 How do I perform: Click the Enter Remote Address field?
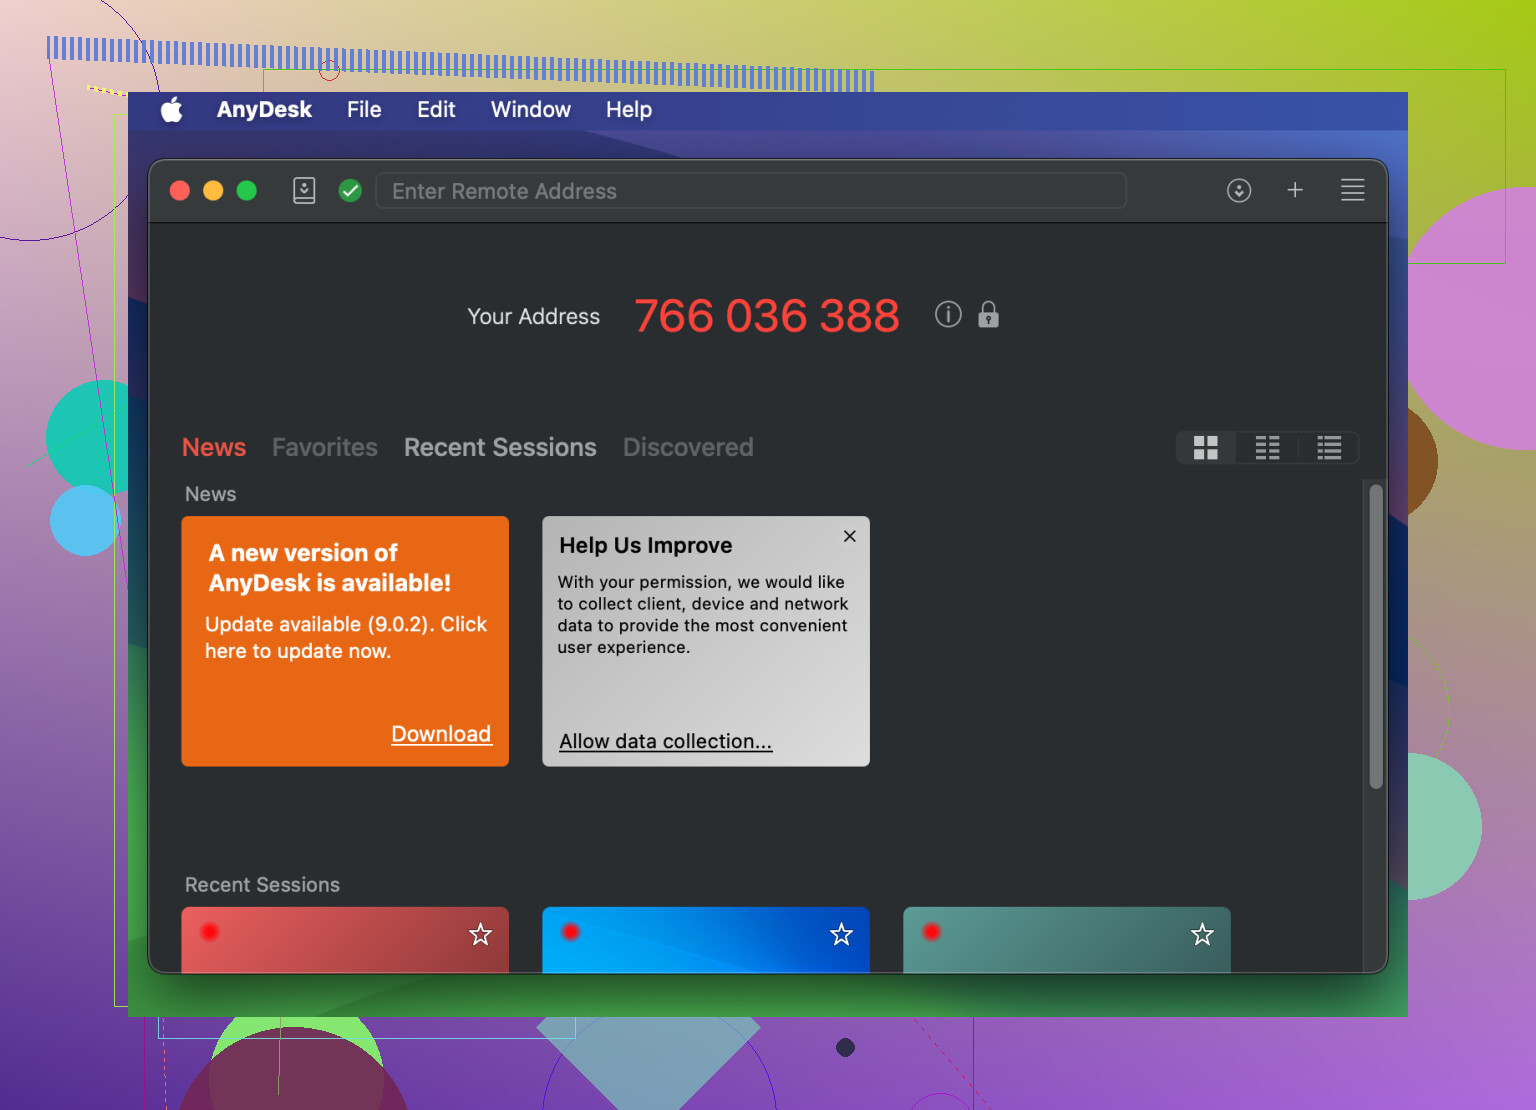click(751, 190)
